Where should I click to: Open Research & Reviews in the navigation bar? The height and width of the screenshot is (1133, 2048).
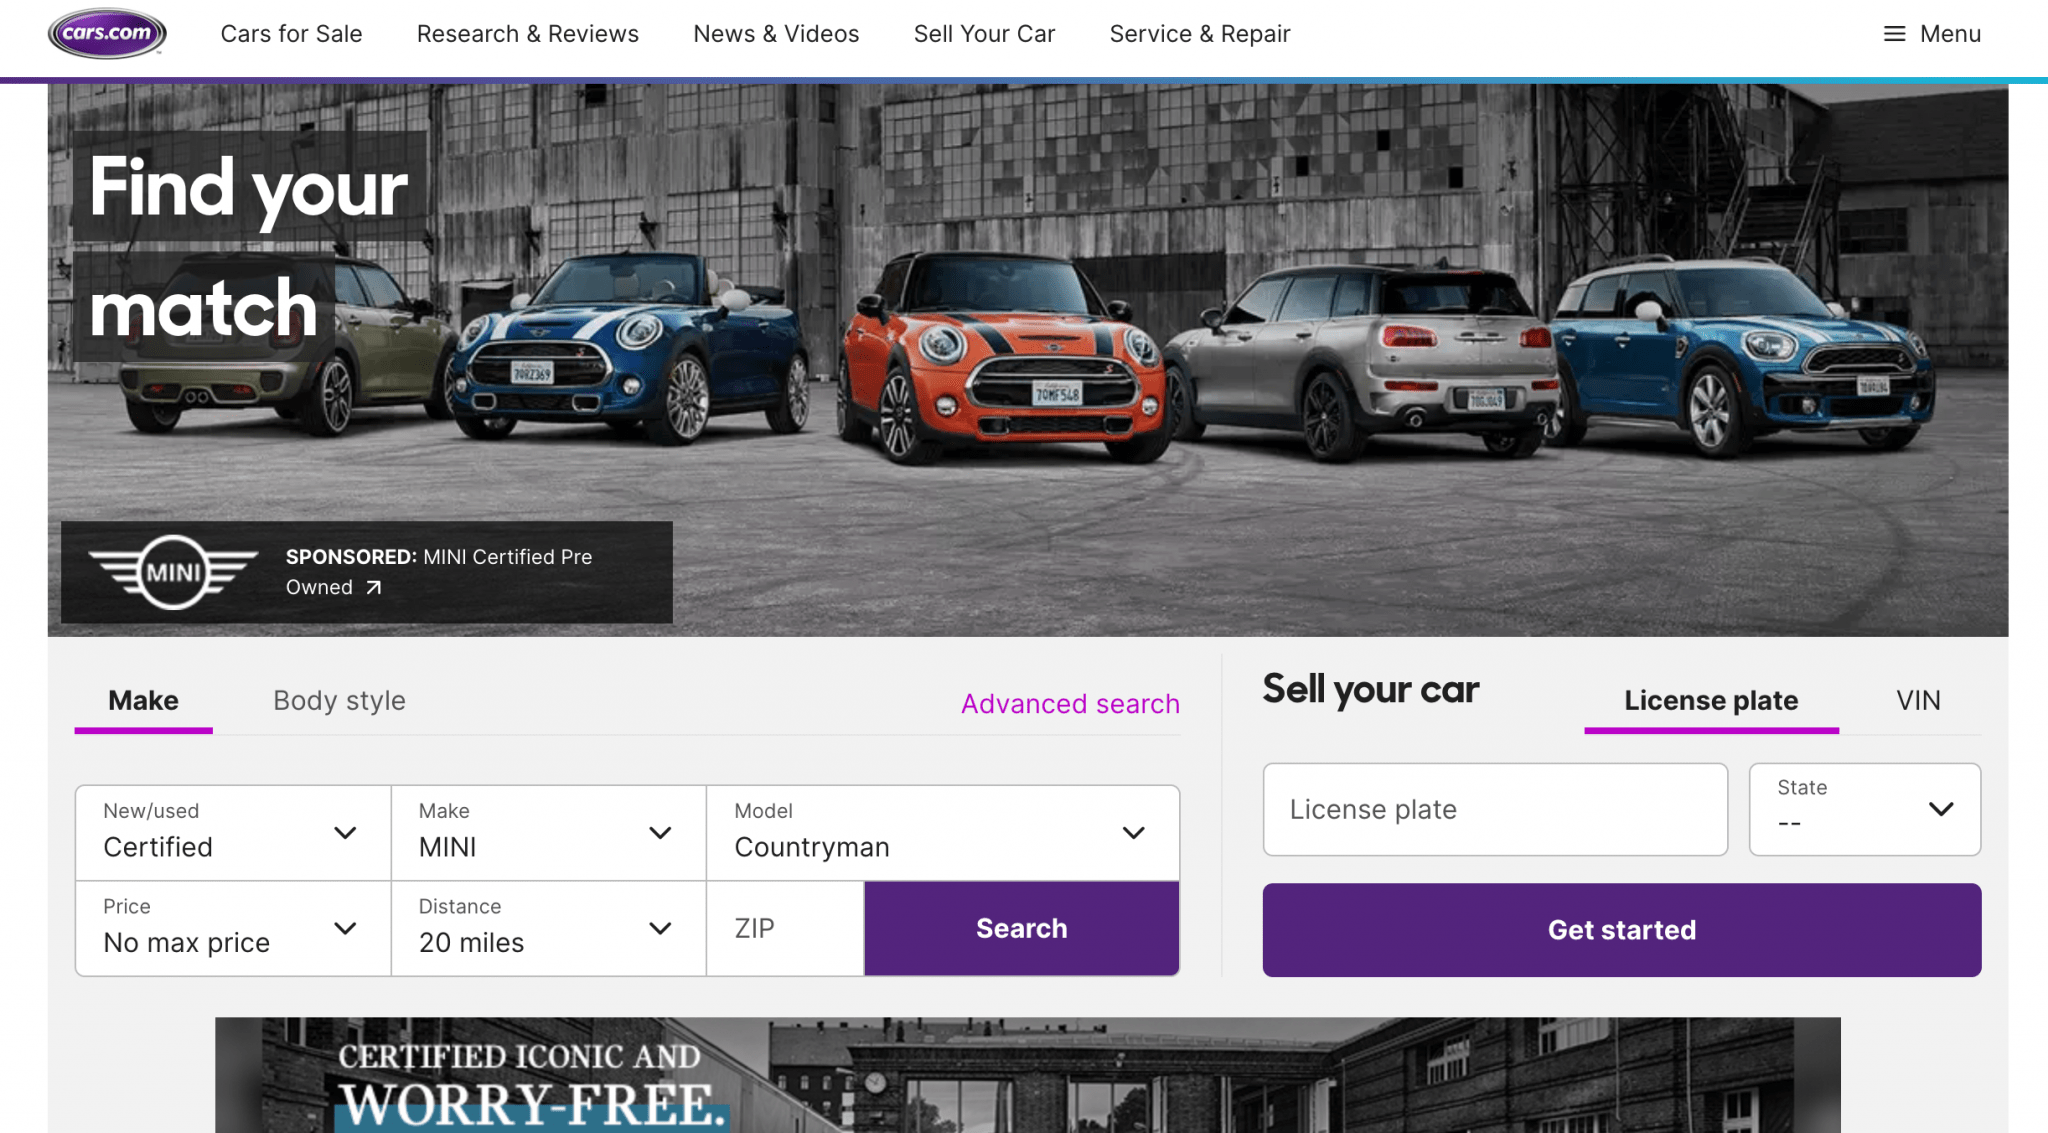pos(527,33)
